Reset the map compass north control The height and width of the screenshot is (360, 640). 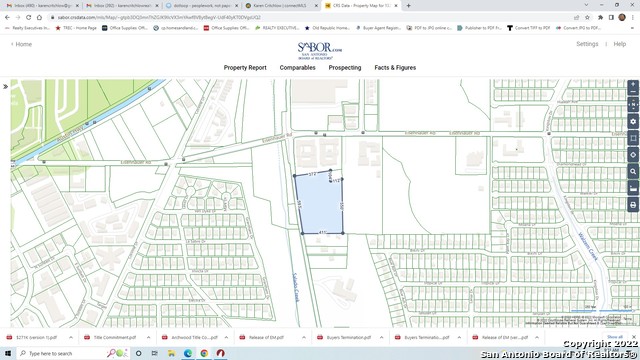633,105
